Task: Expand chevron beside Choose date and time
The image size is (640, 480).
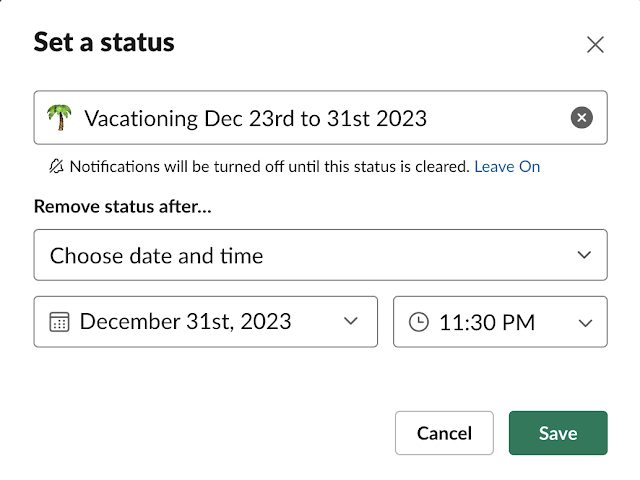Action: tap(585, 255)
